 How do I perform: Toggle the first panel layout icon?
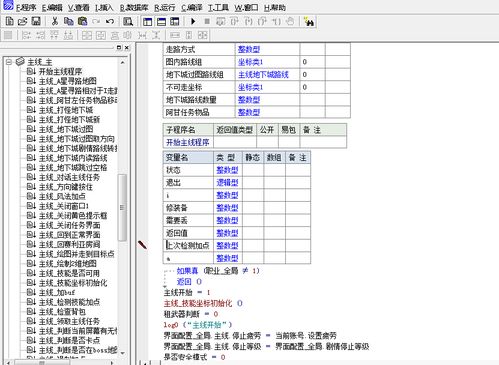pyautogui.click(x=148, y=22)
